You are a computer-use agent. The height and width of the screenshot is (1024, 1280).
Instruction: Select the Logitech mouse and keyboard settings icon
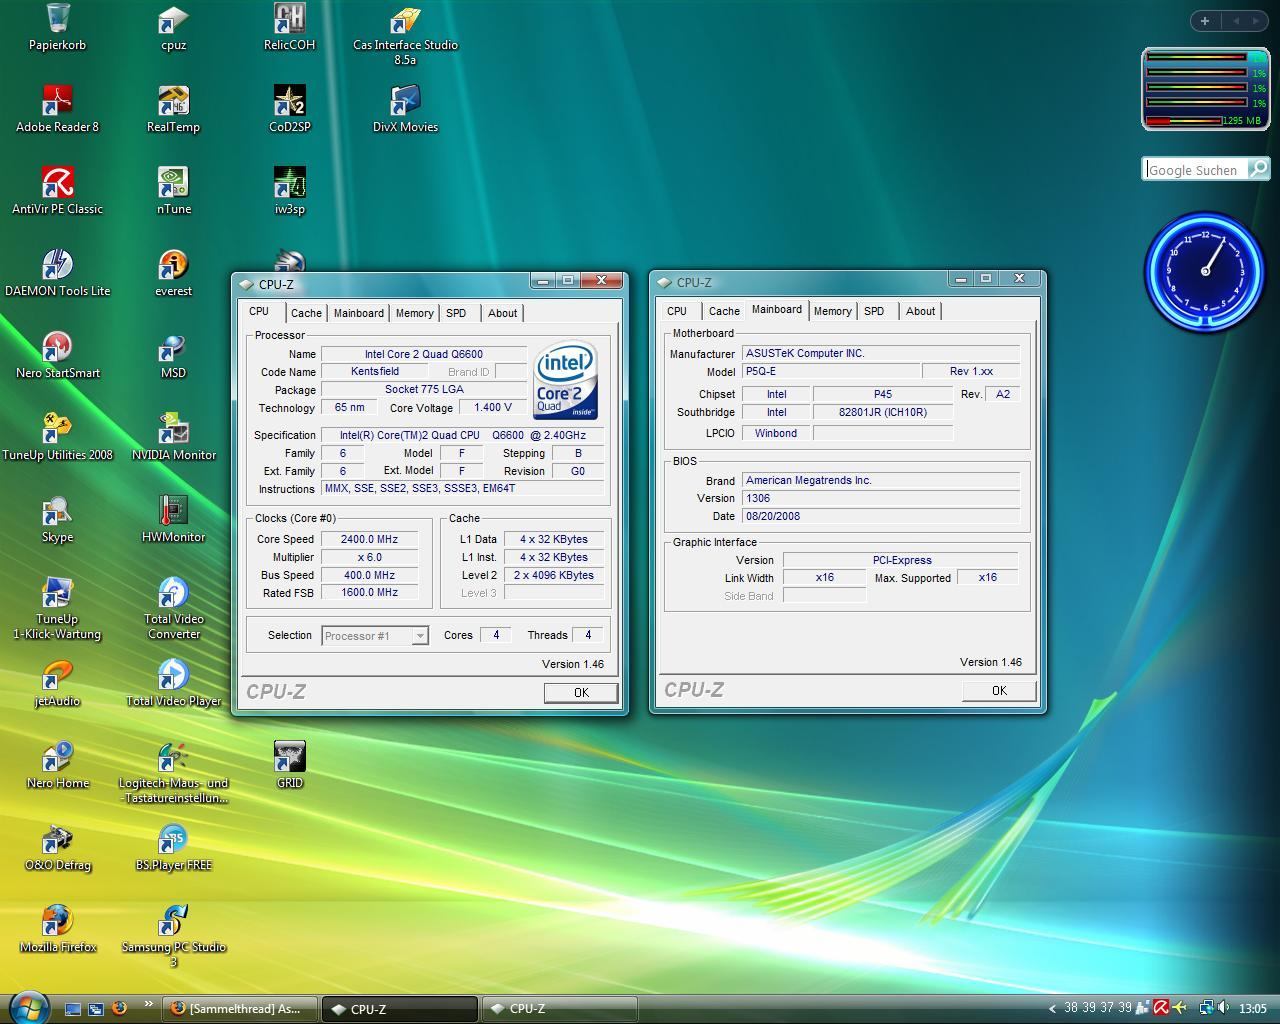click(173, 772)
